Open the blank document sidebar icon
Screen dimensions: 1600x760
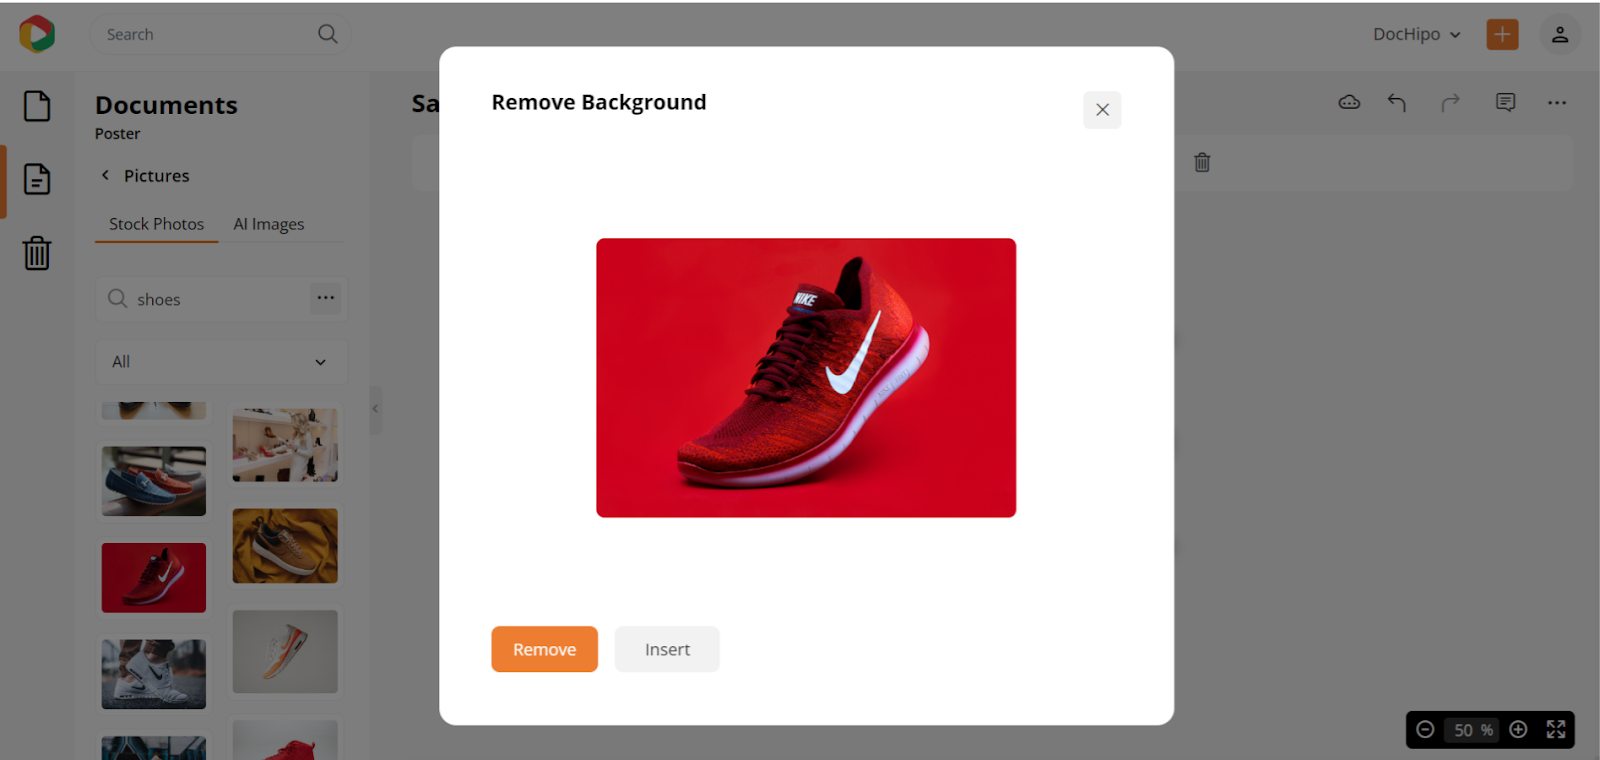click(37, 106)
